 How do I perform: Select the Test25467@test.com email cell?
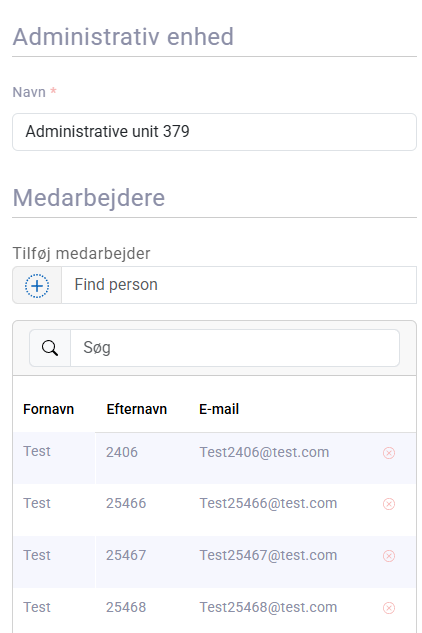268,555
